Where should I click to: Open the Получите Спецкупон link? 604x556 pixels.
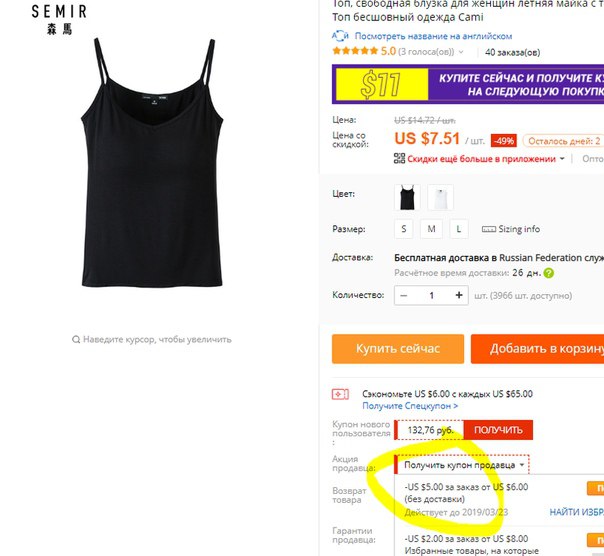410,406
